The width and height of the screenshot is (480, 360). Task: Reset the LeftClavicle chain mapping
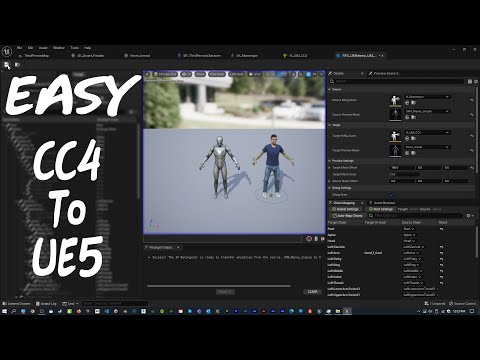coord(441,247)
